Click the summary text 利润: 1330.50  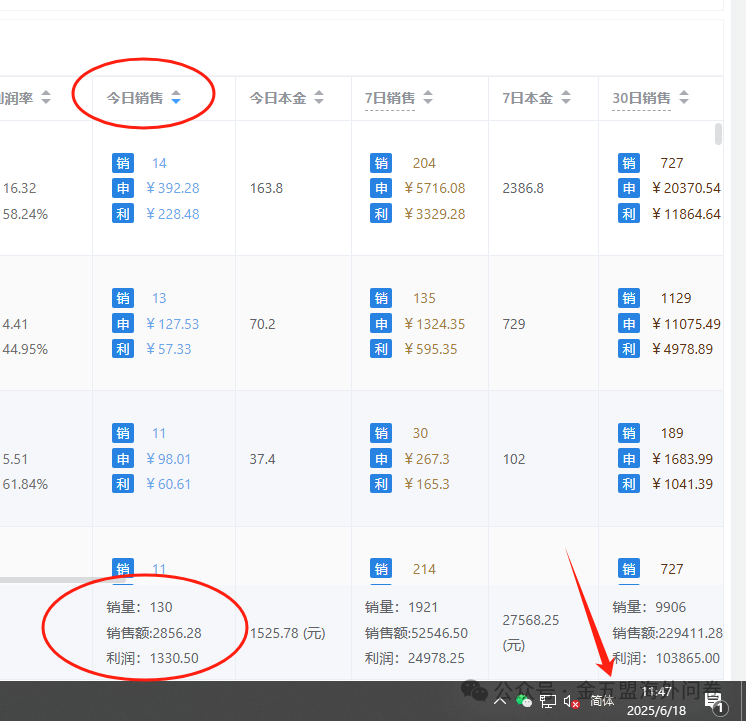point(152,658)
